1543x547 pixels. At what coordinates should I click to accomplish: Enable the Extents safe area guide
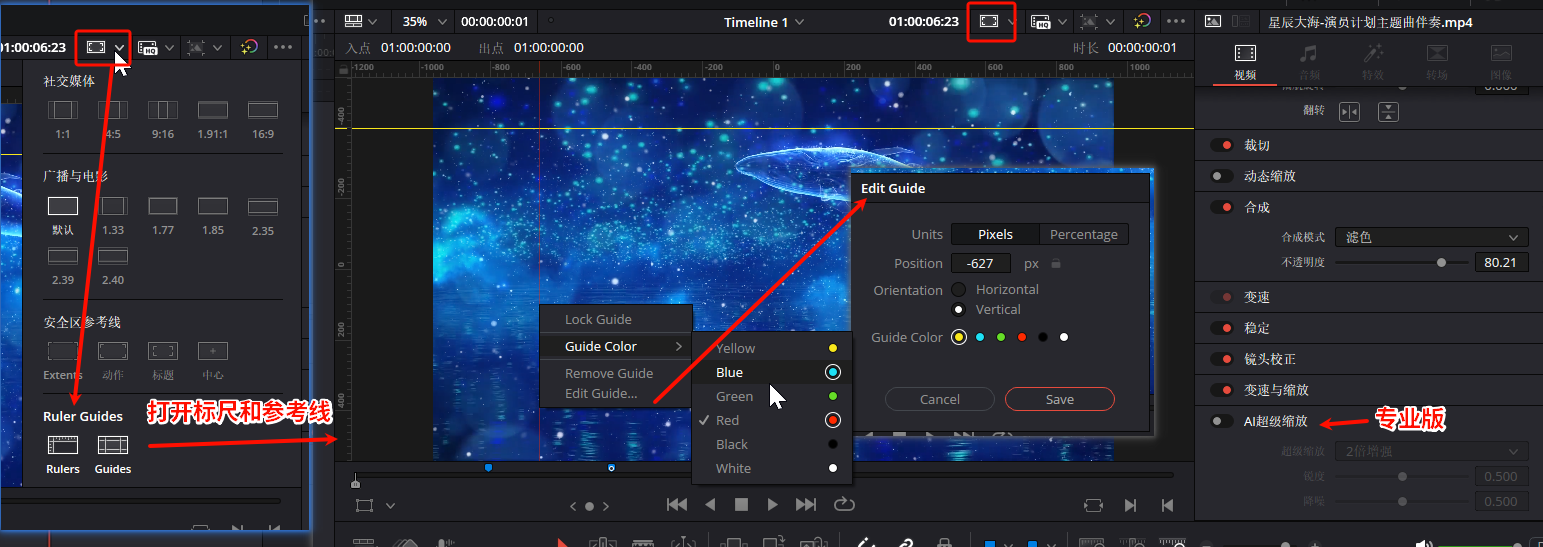(x=63, y=351)
